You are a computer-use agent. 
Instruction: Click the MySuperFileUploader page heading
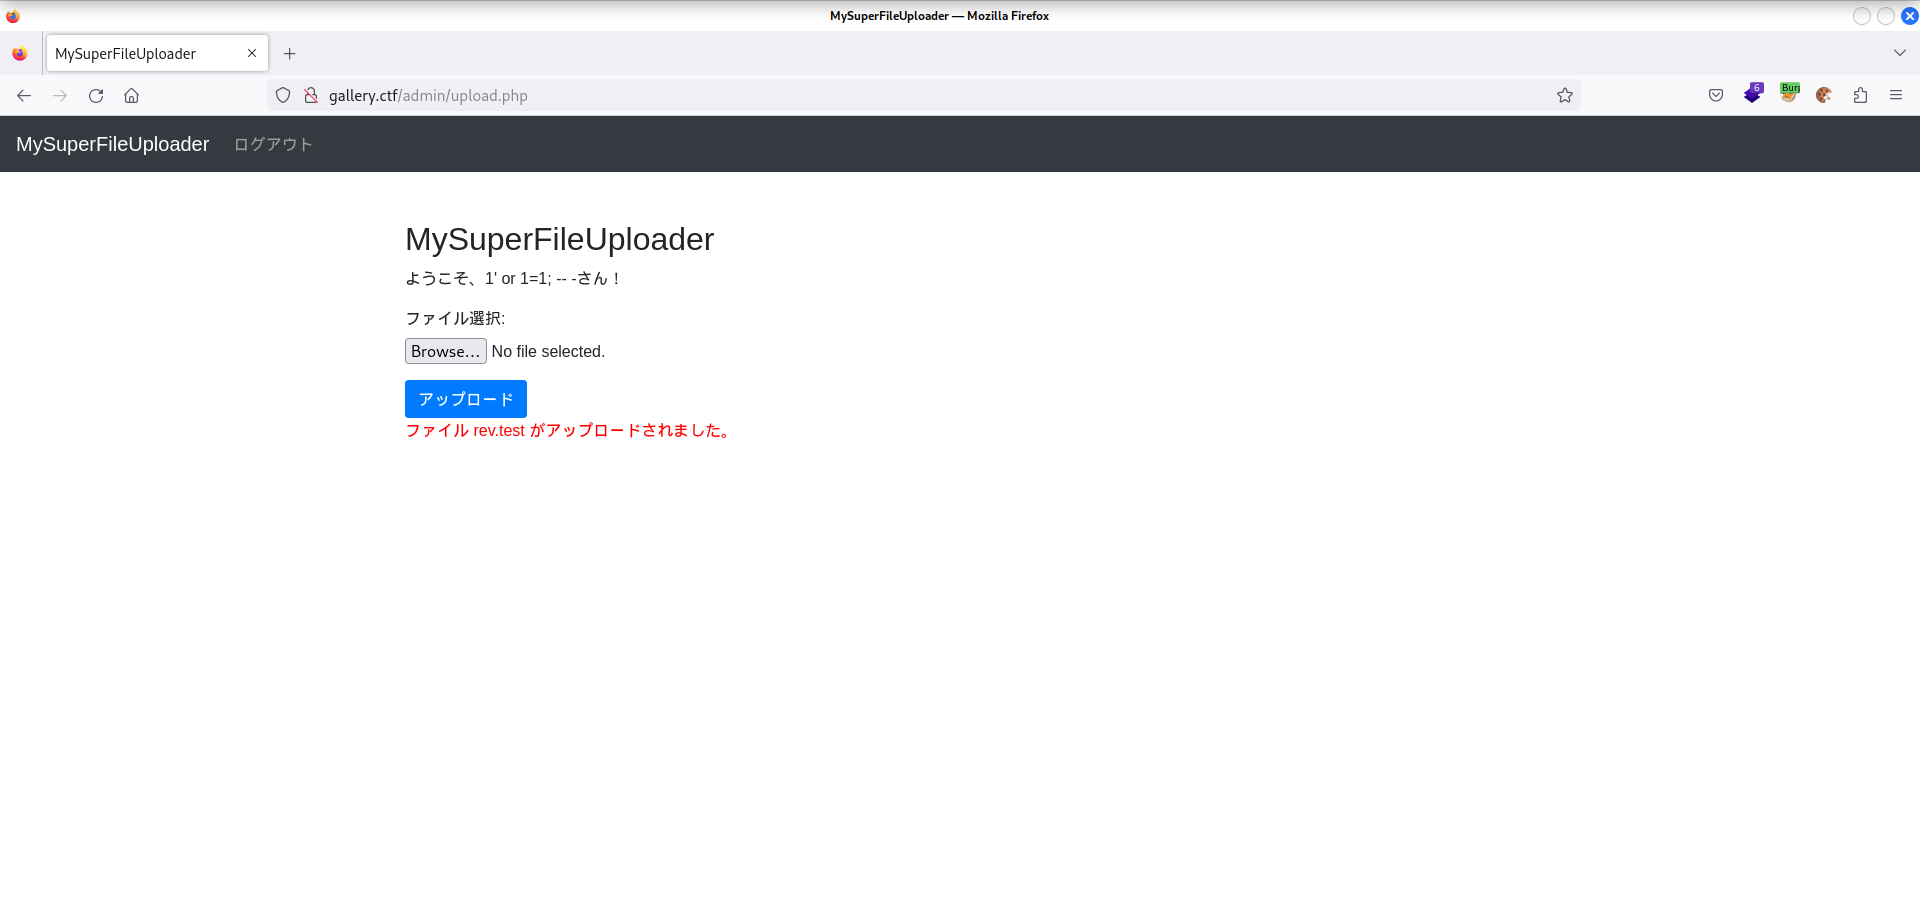tap(559, 239)
